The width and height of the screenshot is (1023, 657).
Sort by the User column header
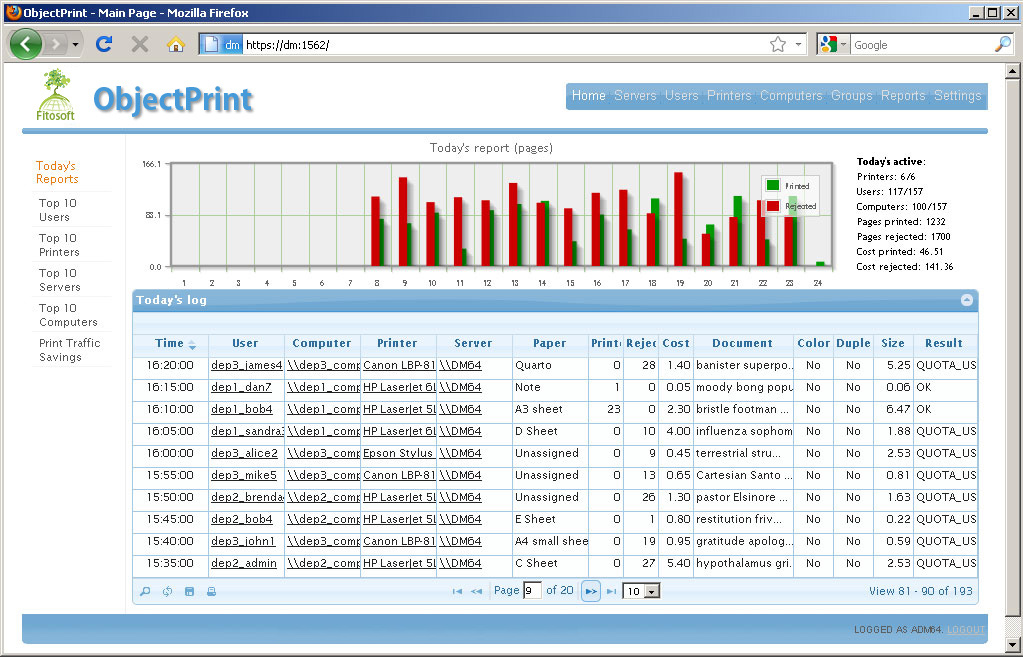pos(245,343)
